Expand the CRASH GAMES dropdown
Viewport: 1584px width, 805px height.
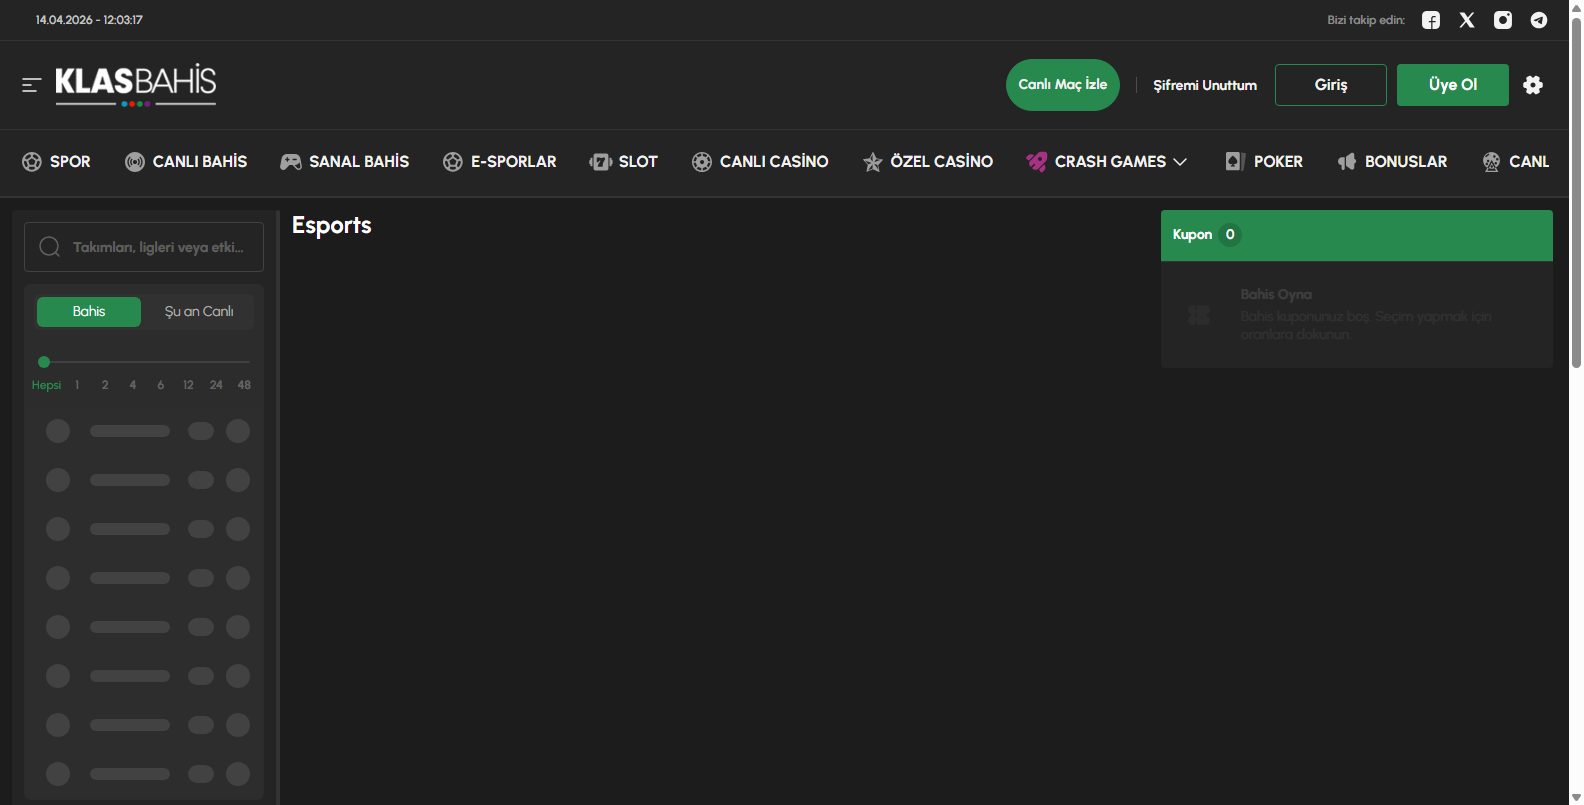1107,162
